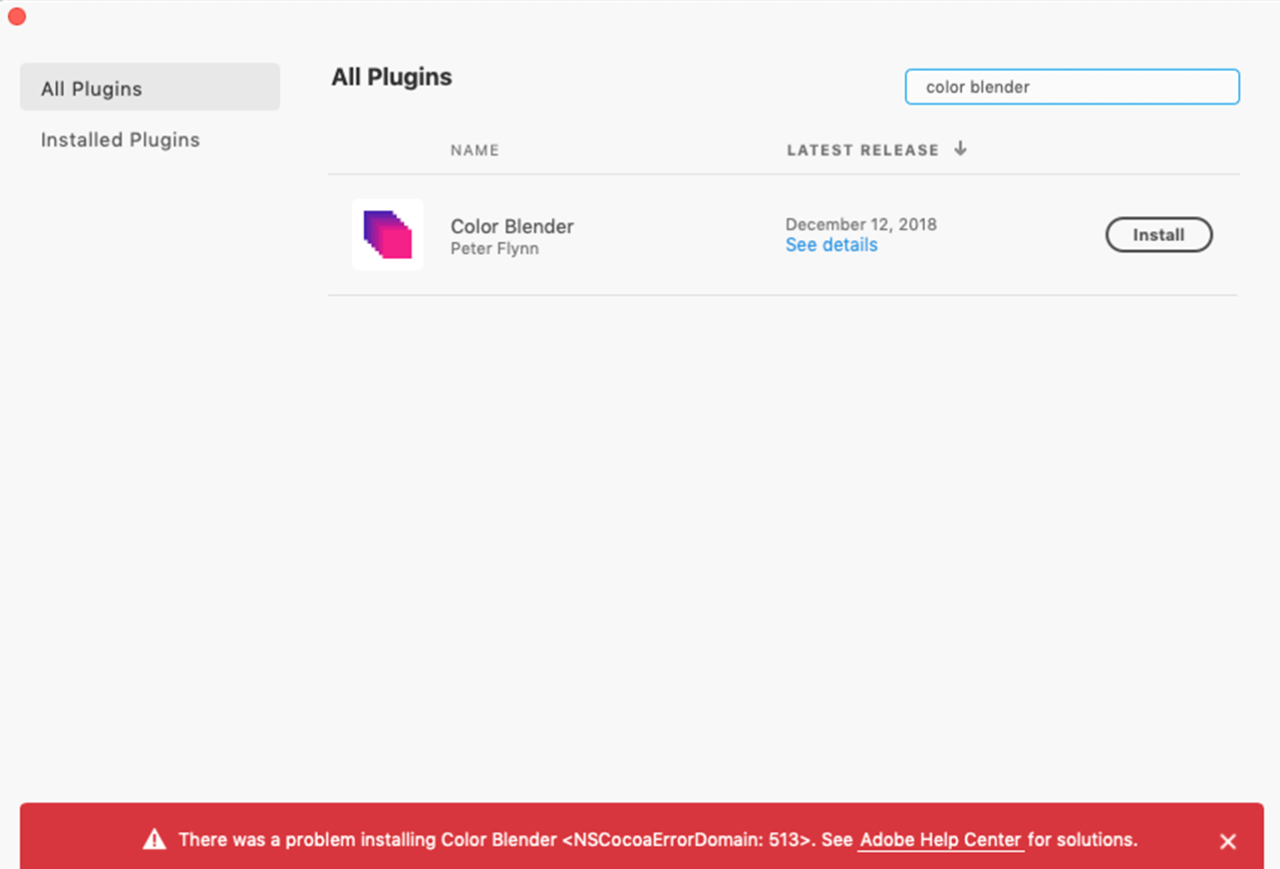Click the warning triangle icon in error banner
This screenshot has width=1280, height=869.
click(x=154, y=840)
